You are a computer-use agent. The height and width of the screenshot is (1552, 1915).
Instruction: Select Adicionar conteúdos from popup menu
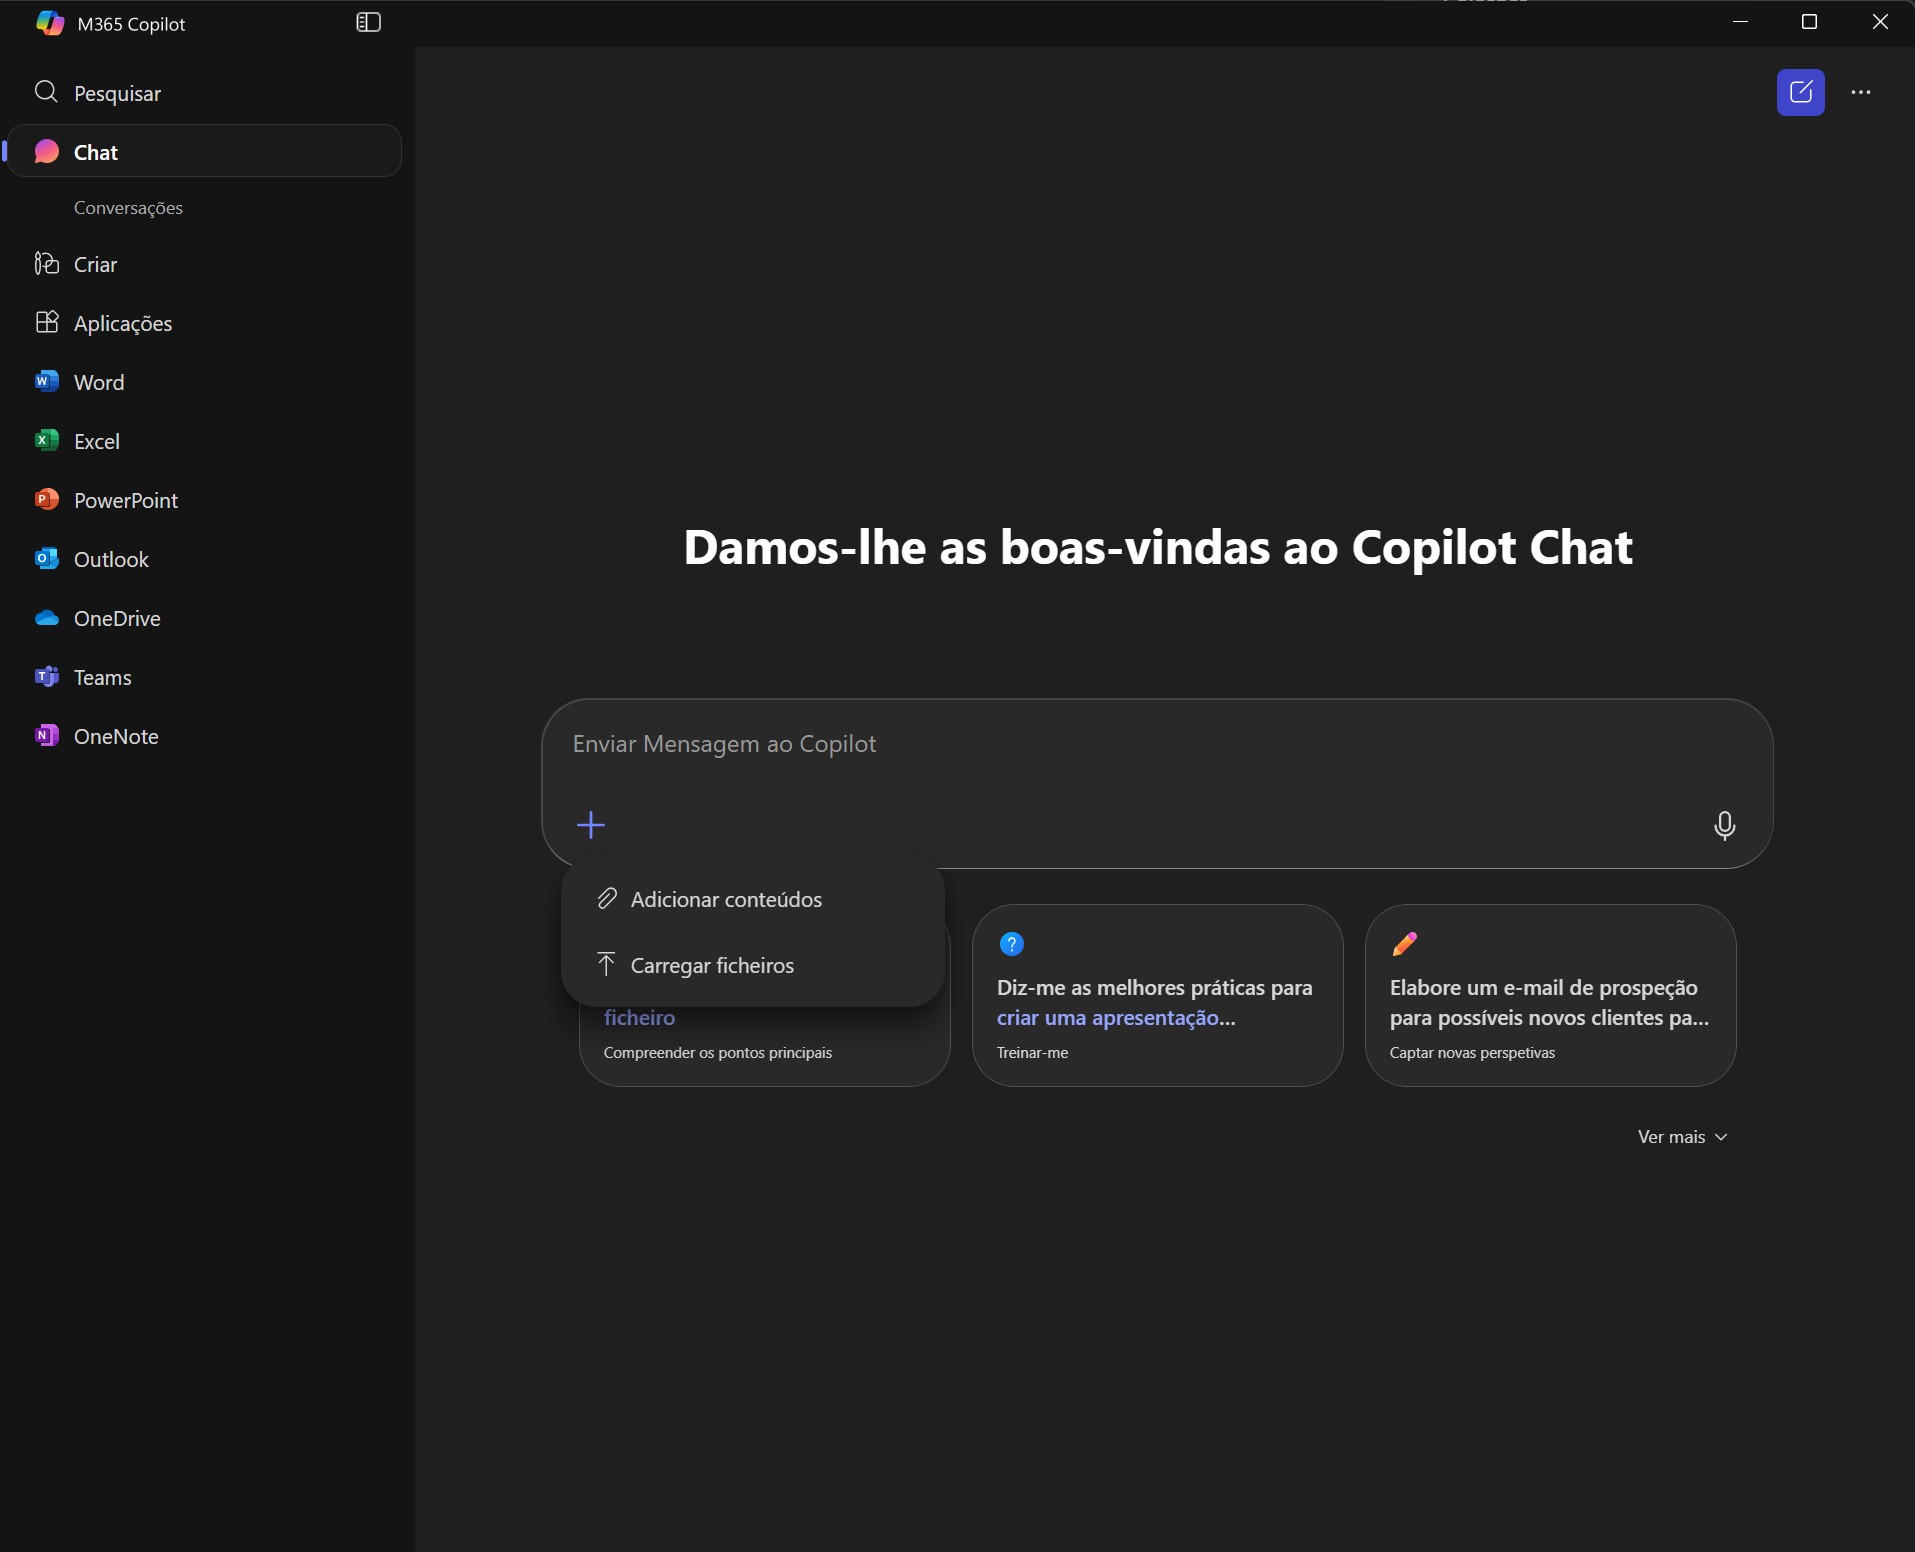725,899
